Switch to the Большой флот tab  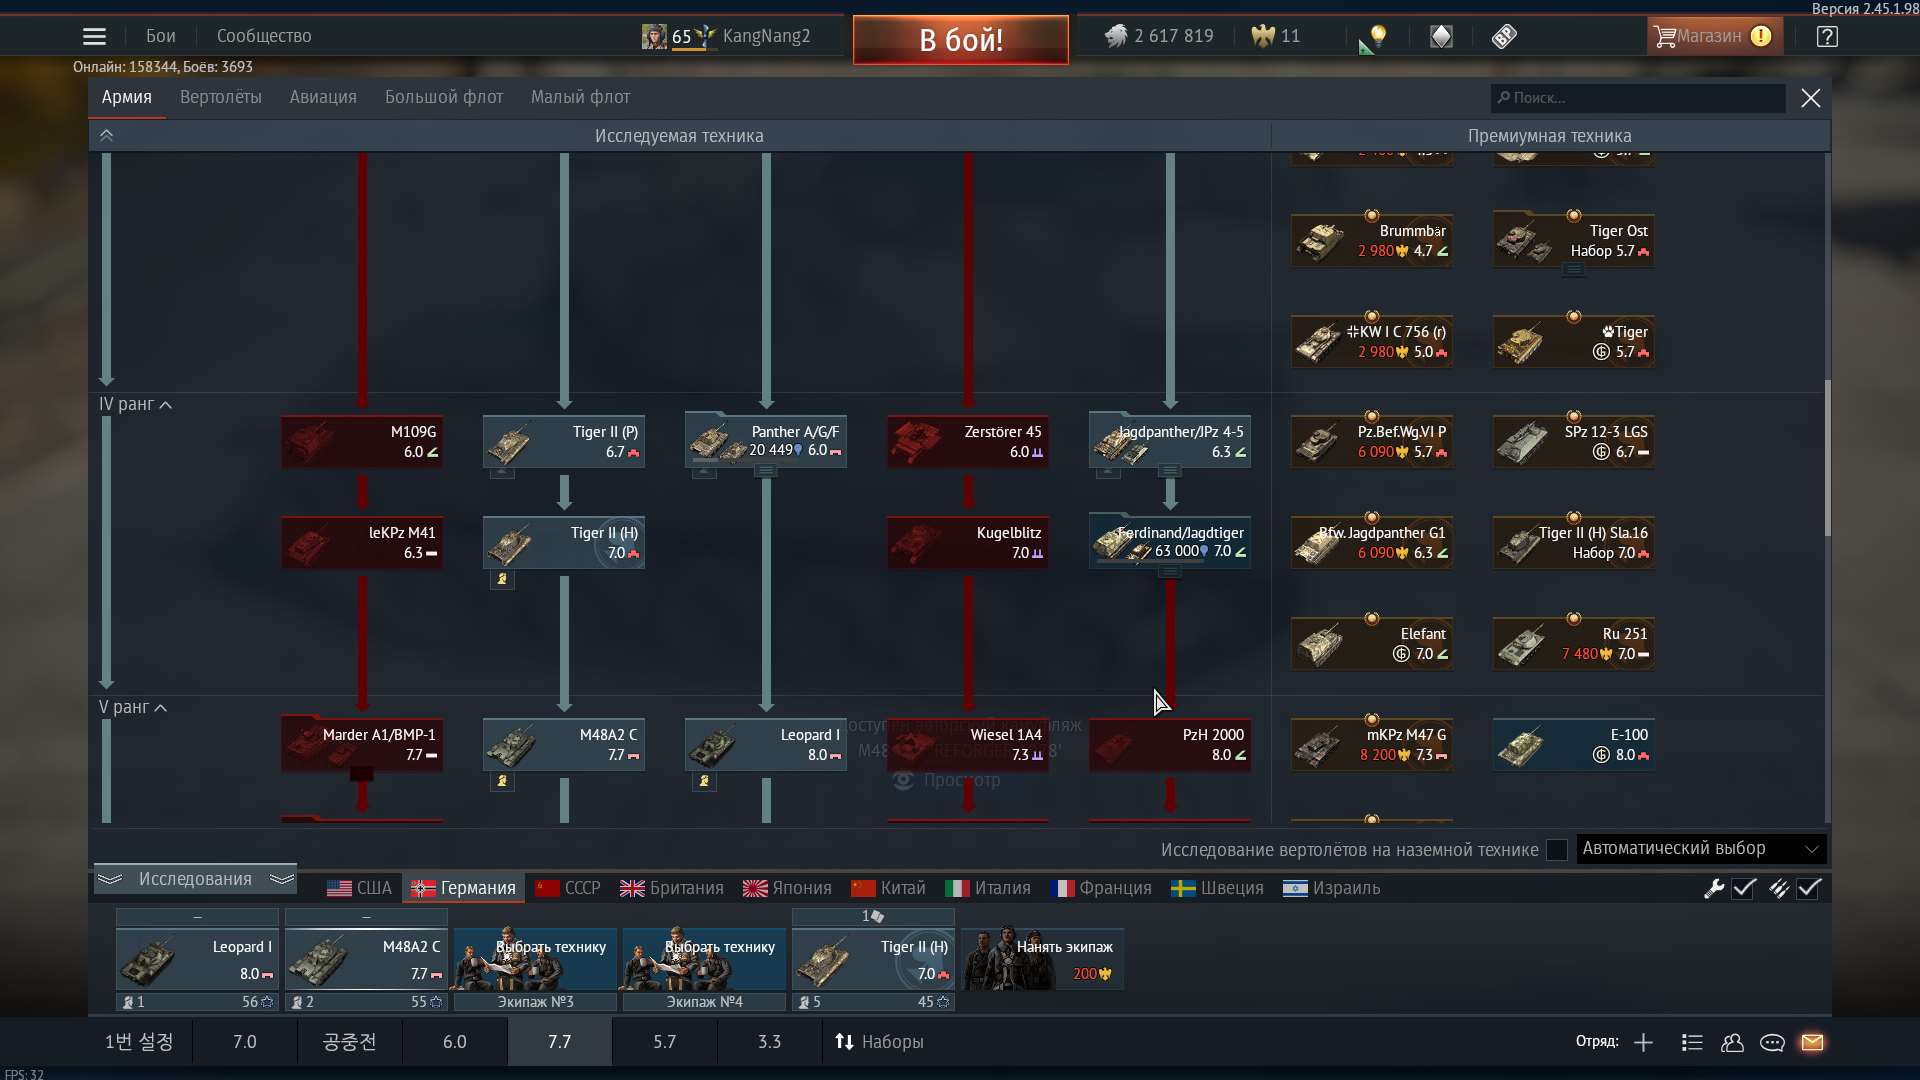(x=444, y=97)
